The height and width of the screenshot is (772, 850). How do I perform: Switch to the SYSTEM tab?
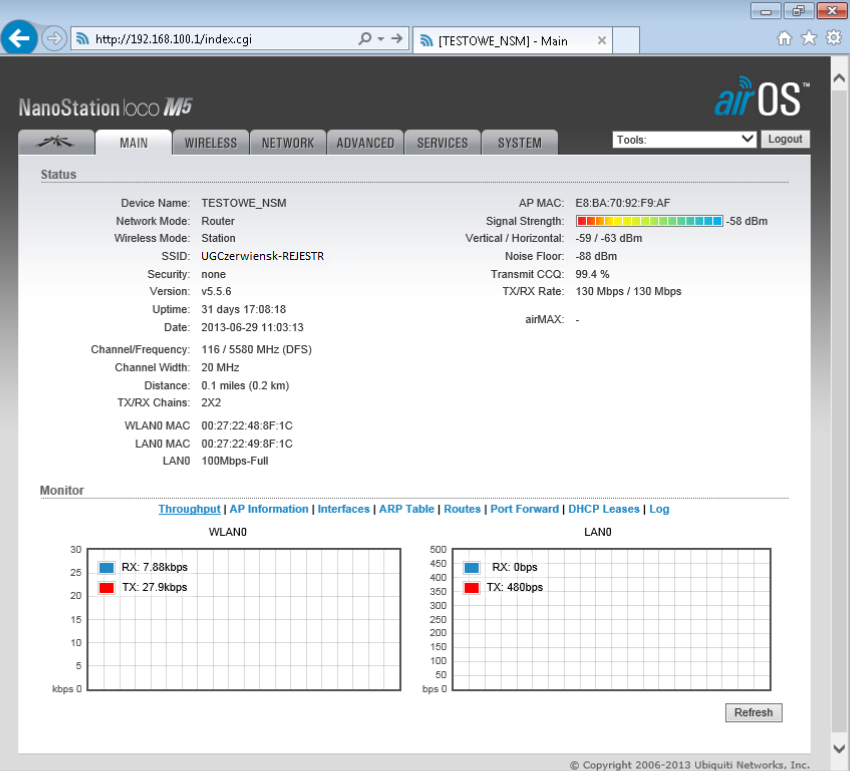tap(519, 143)
